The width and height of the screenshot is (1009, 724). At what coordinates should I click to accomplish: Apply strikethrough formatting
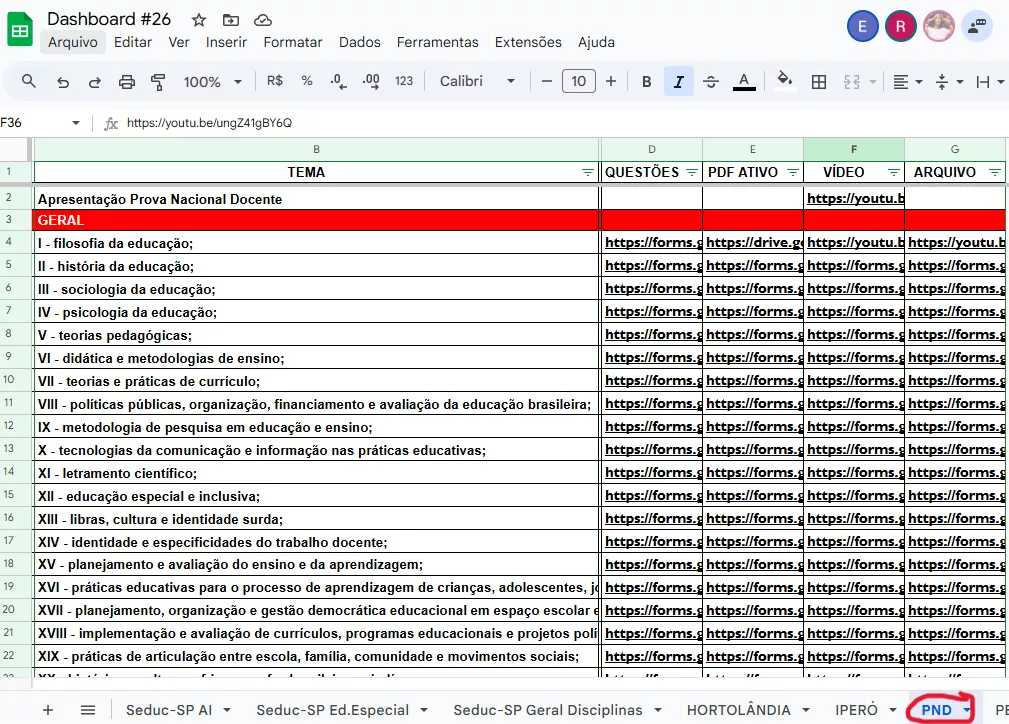(x=711, y=82)
